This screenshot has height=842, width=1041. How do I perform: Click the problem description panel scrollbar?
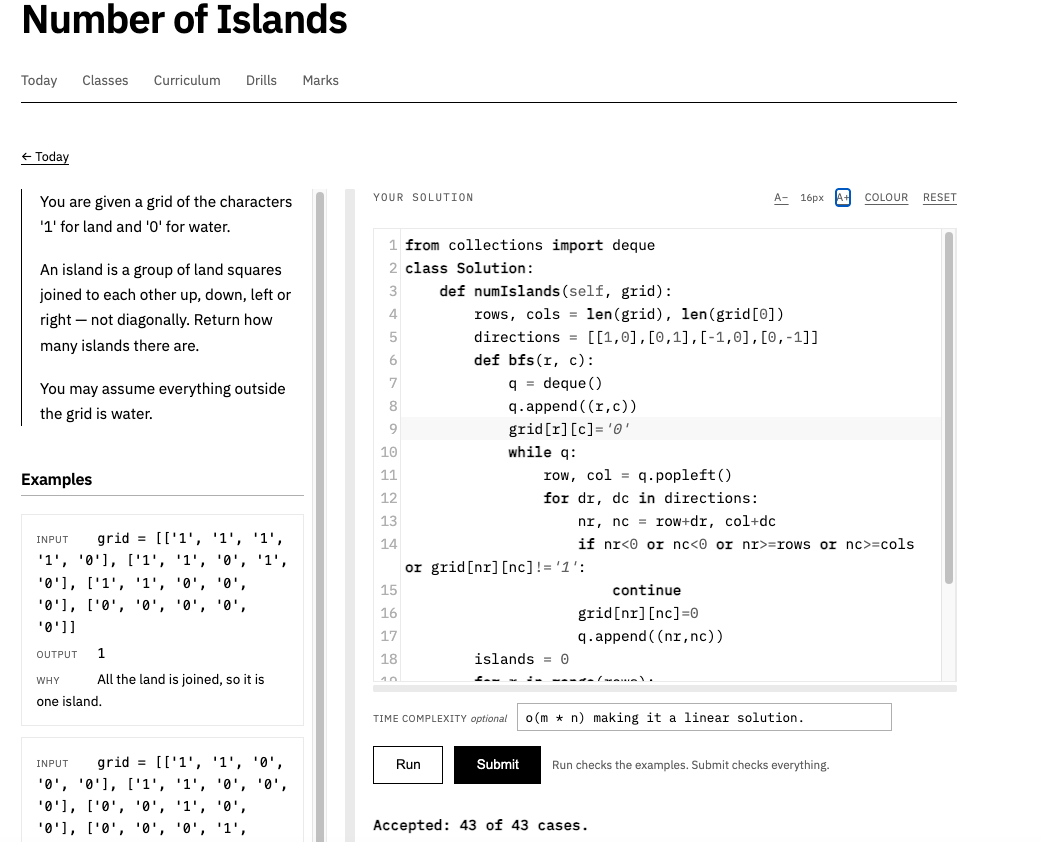pos(320,517)
